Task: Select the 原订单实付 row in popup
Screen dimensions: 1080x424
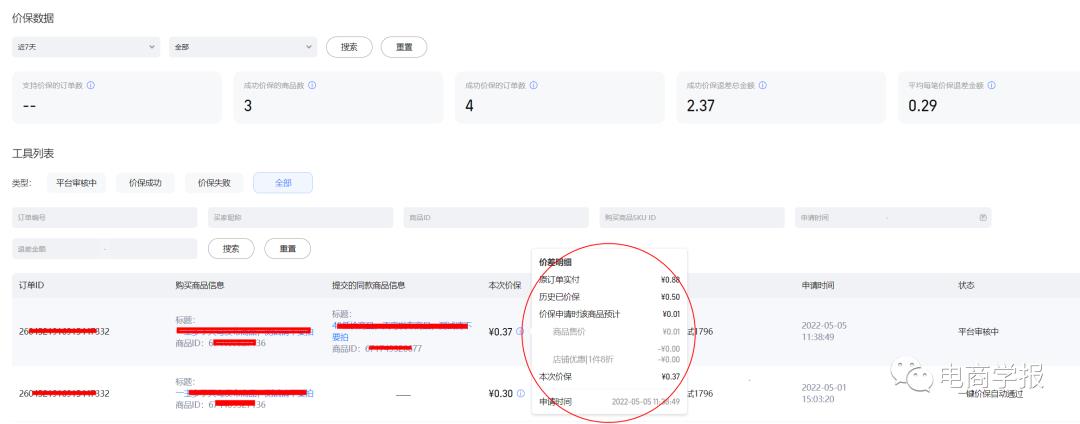Action: pyautogui.click(x=610, y=280)
